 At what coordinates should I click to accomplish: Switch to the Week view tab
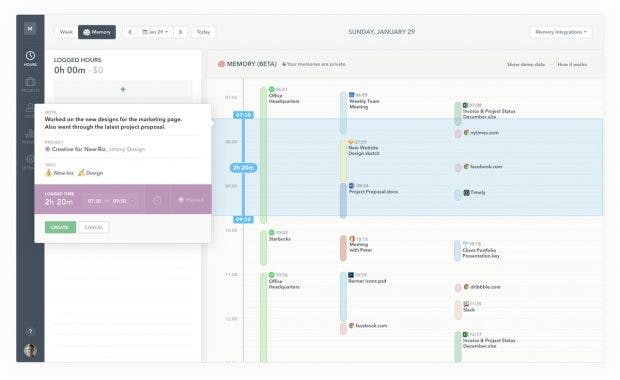pyautogui.click(x=66, y=32)
